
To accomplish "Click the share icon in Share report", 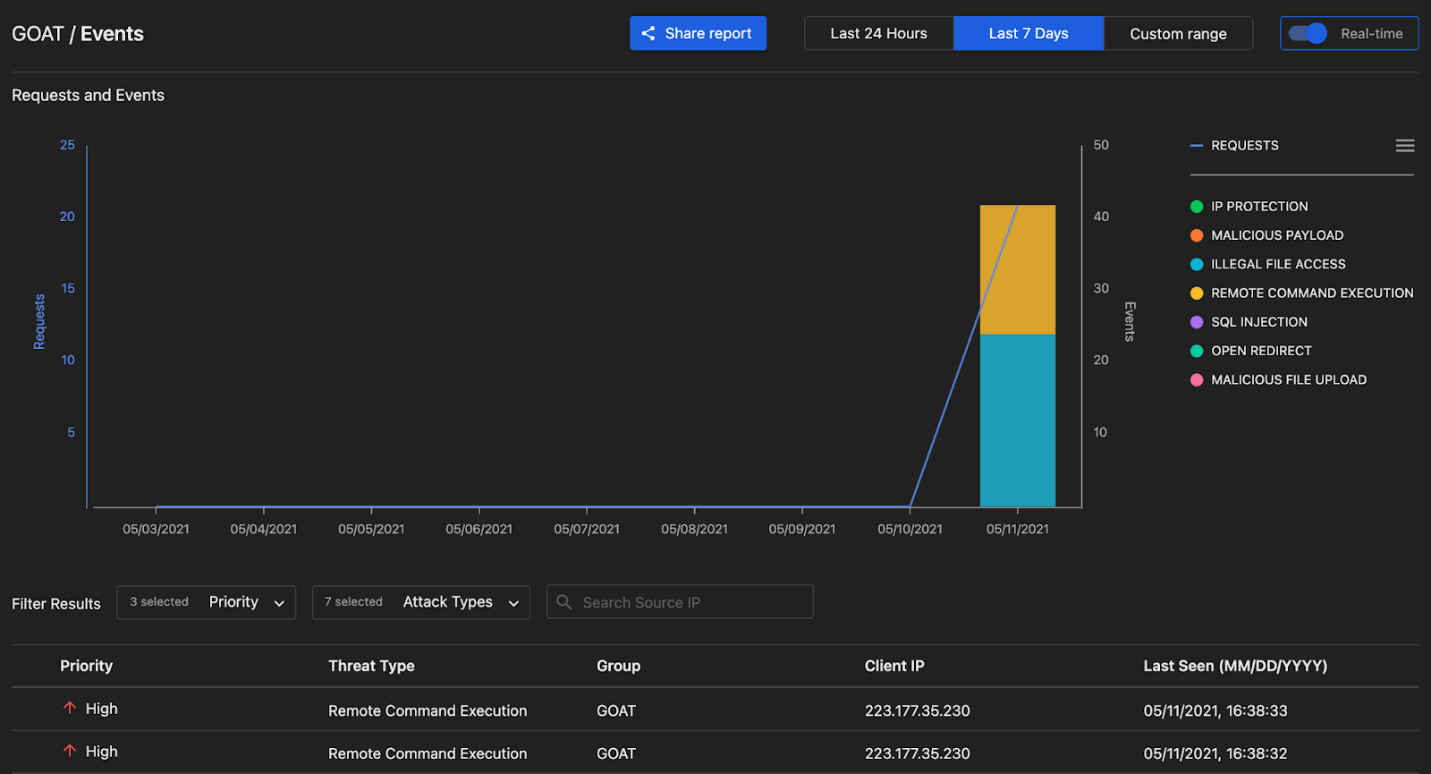I will pyautogui.click(x=648, y=33).
